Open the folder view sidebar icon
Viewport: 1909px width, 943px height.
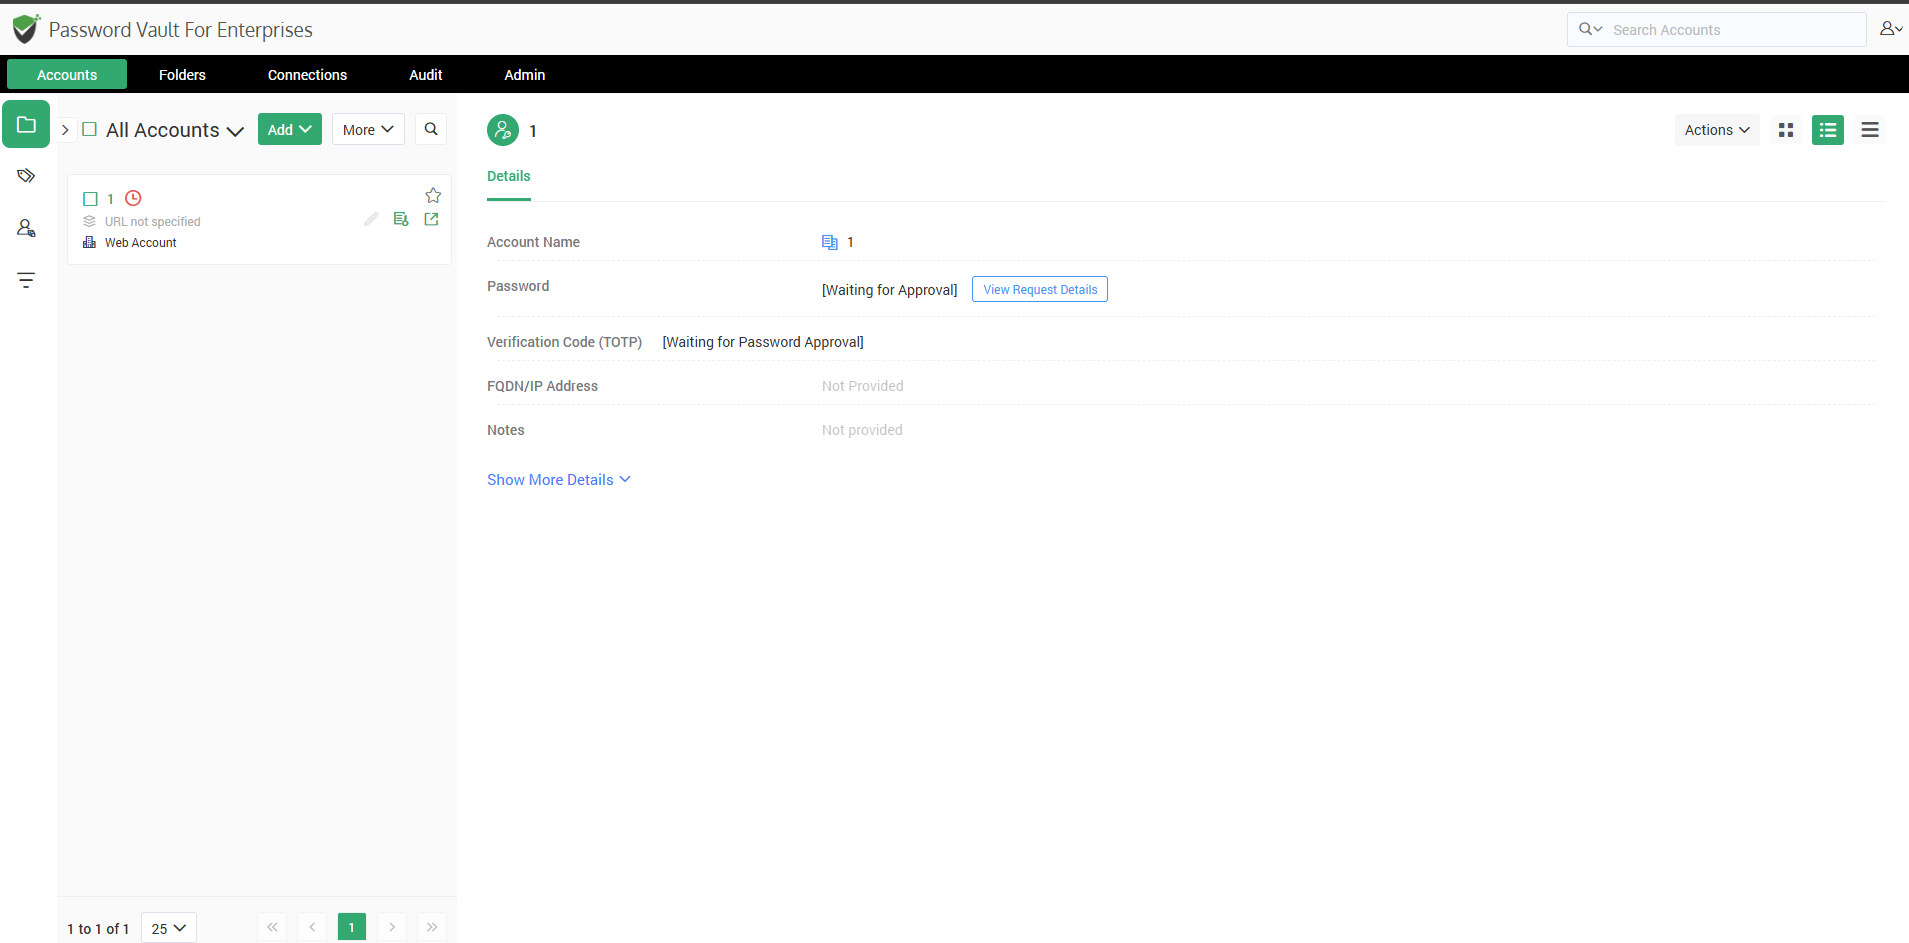[x=26, y=124]
